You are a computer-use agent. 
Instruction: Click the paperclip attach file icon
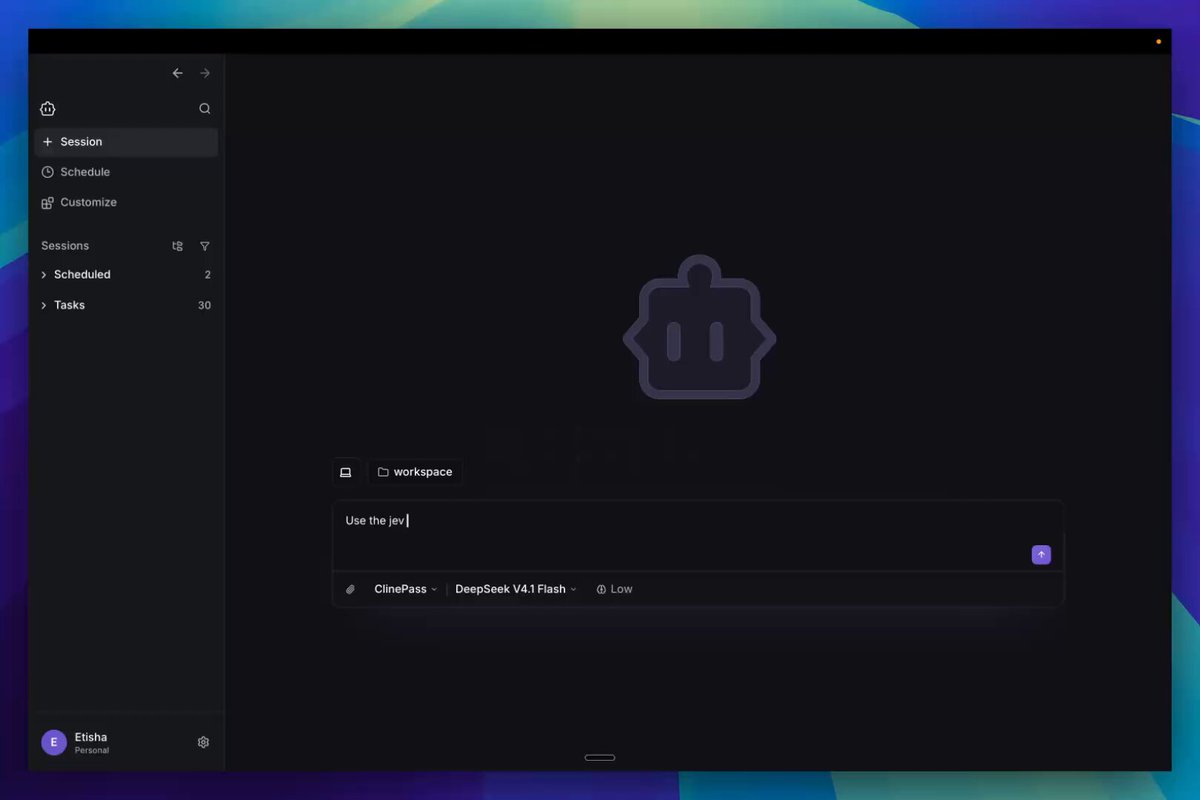350,589
